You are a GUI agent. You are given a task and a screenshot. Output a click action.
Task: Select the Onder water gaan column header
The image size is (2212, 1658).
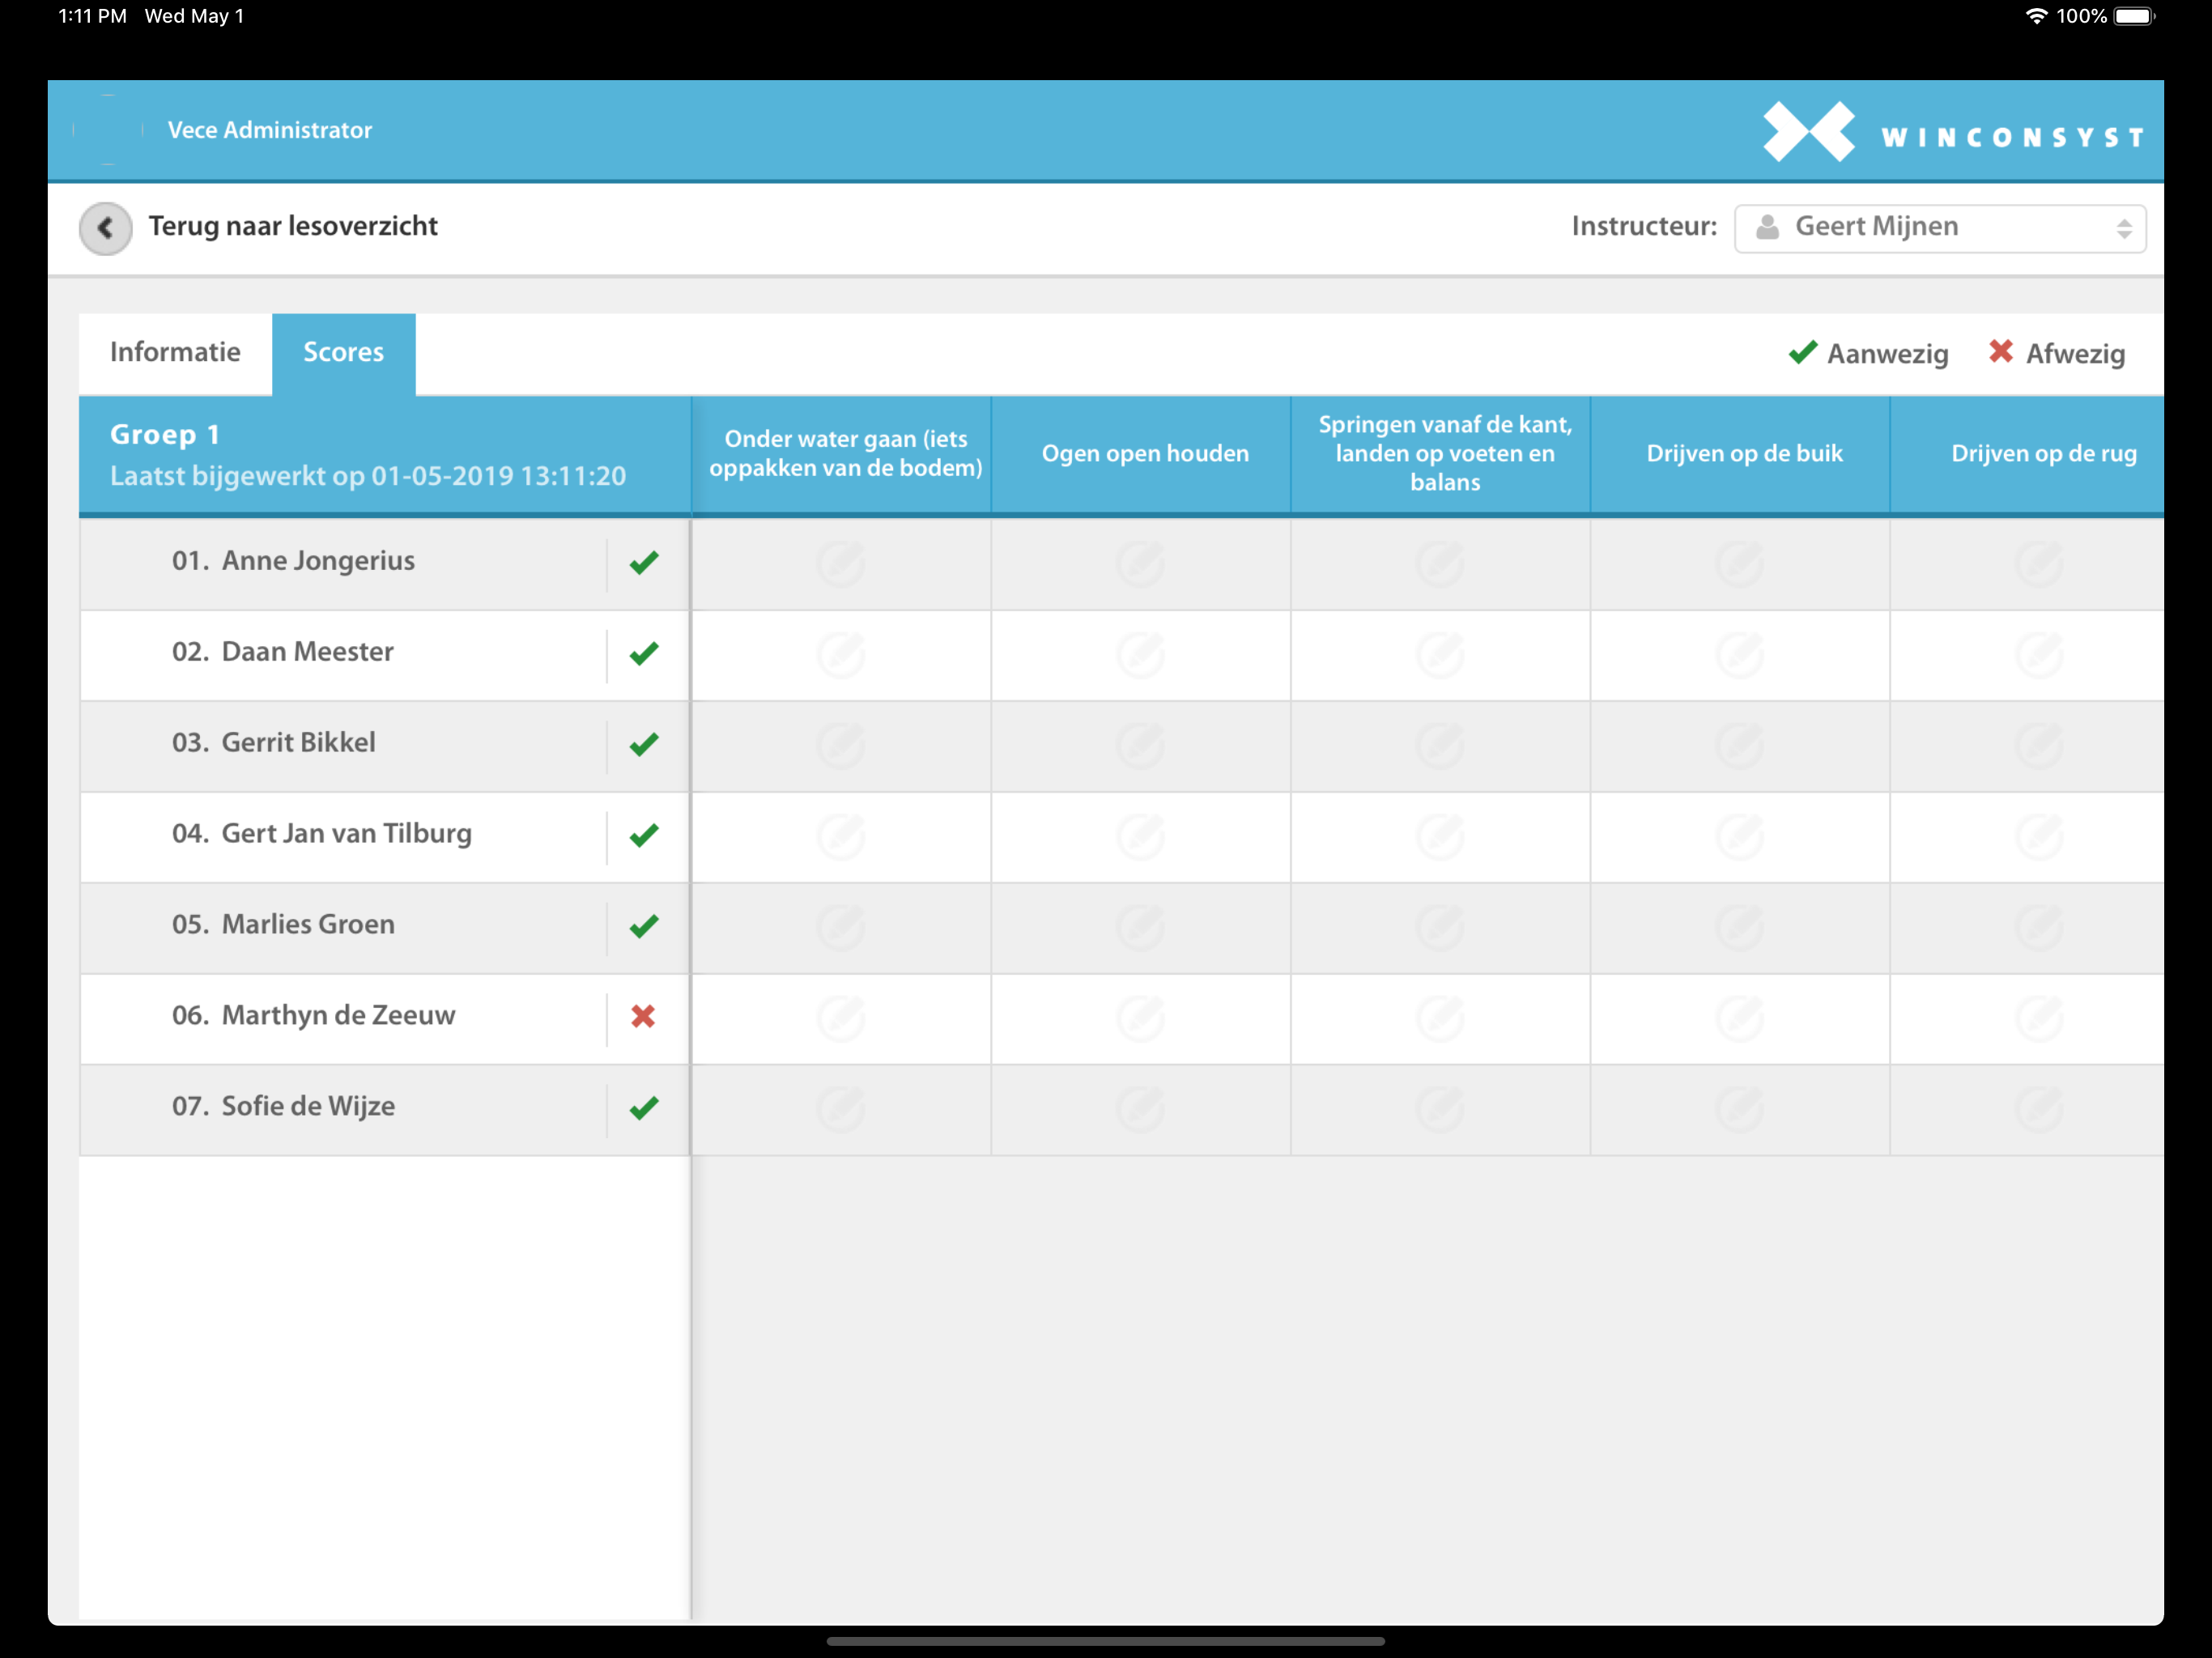click(842, 454)
